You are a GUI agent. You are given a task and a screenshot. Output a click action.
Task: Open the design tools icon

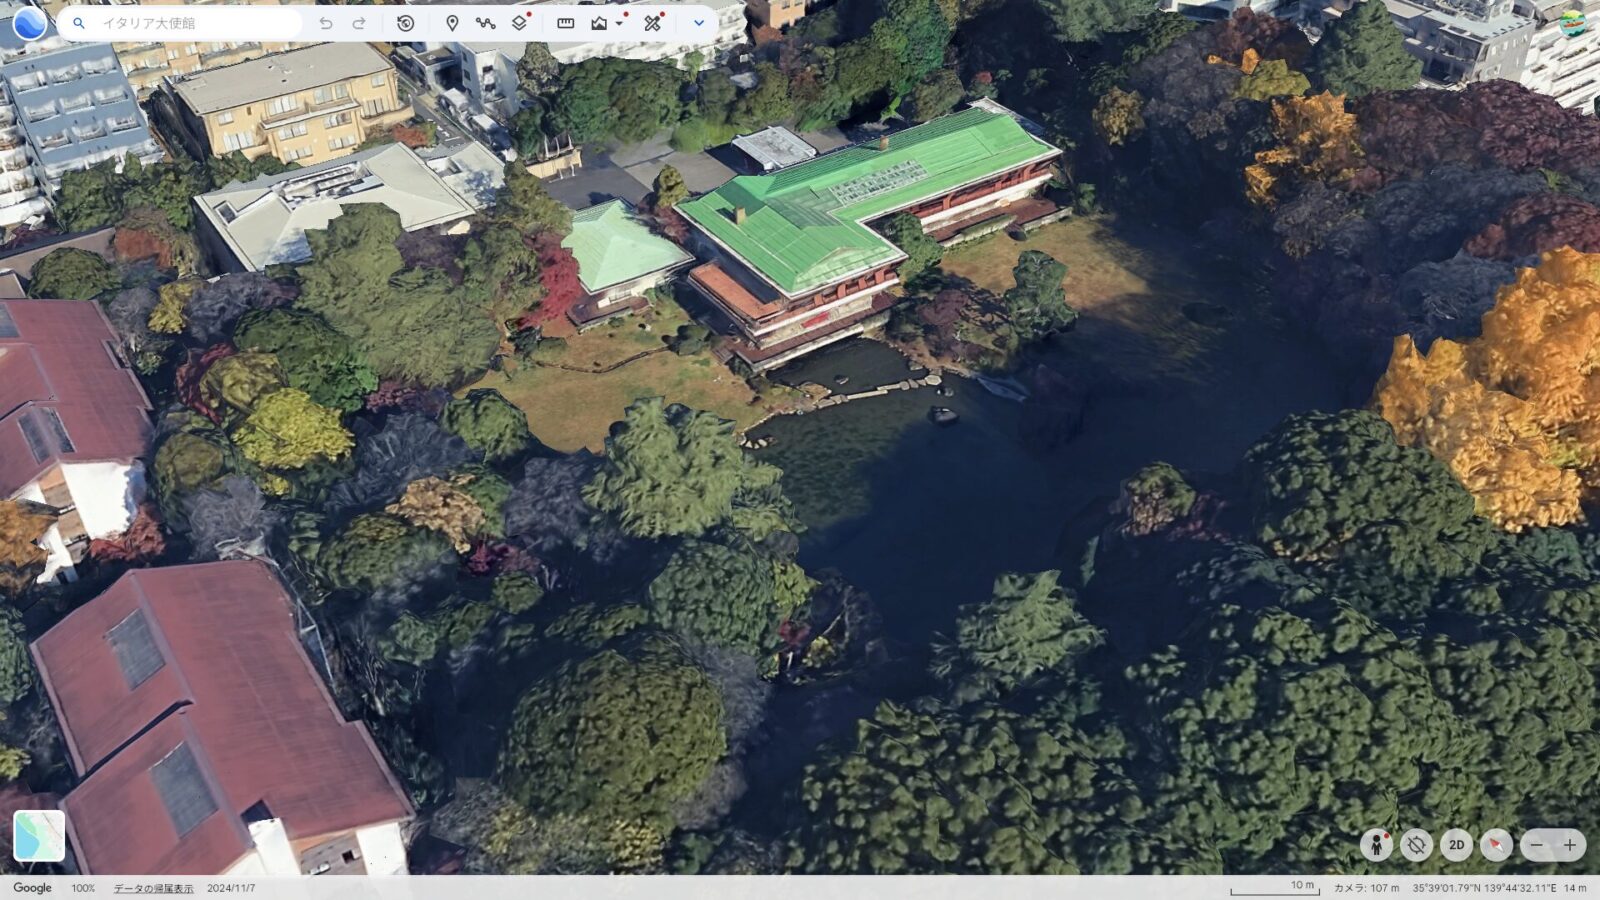click(653, 23)
